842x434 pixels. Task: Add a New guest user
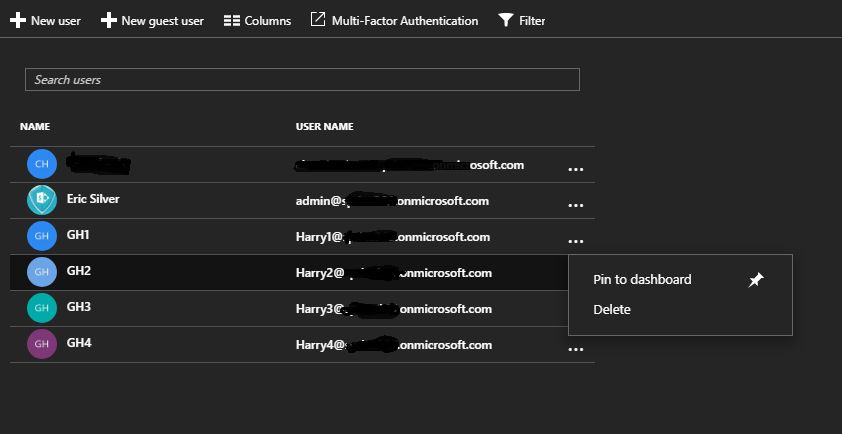(x=153, y=20)
